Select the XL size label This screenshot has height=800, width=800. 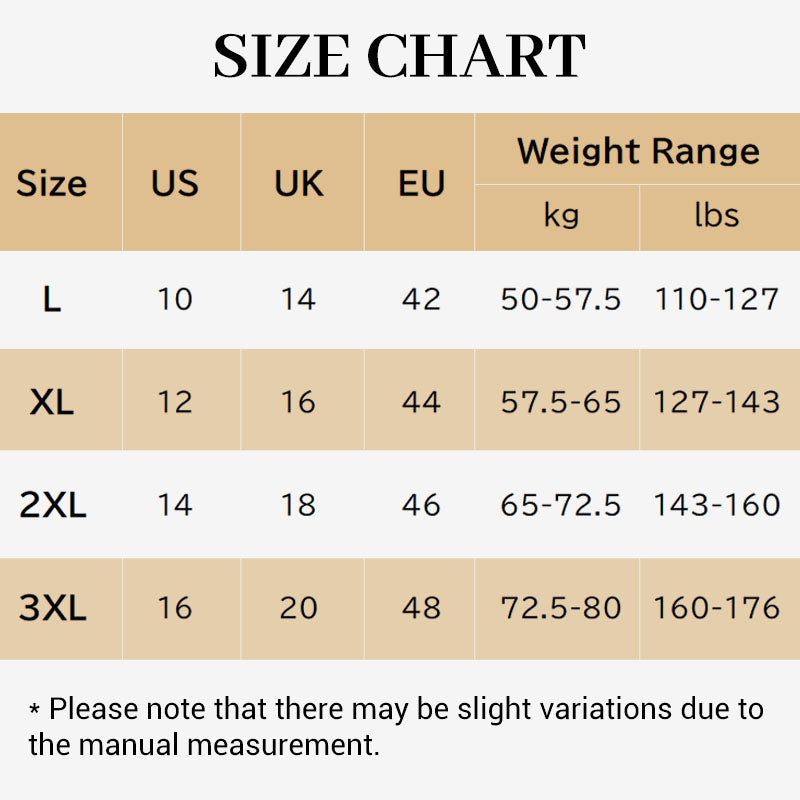click(52, 402)
